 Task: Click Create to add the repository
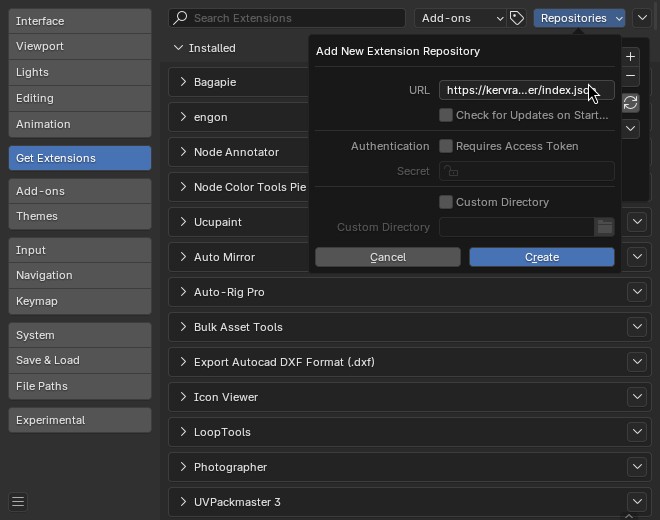(542, 257)
